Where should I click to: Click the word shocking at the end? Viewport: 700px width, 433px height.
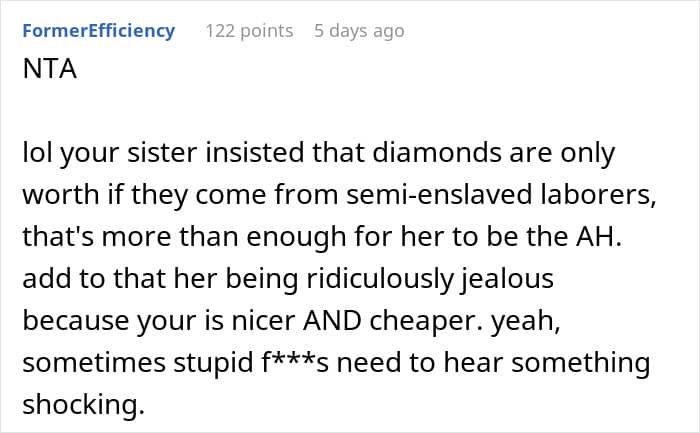pos(83,404)
